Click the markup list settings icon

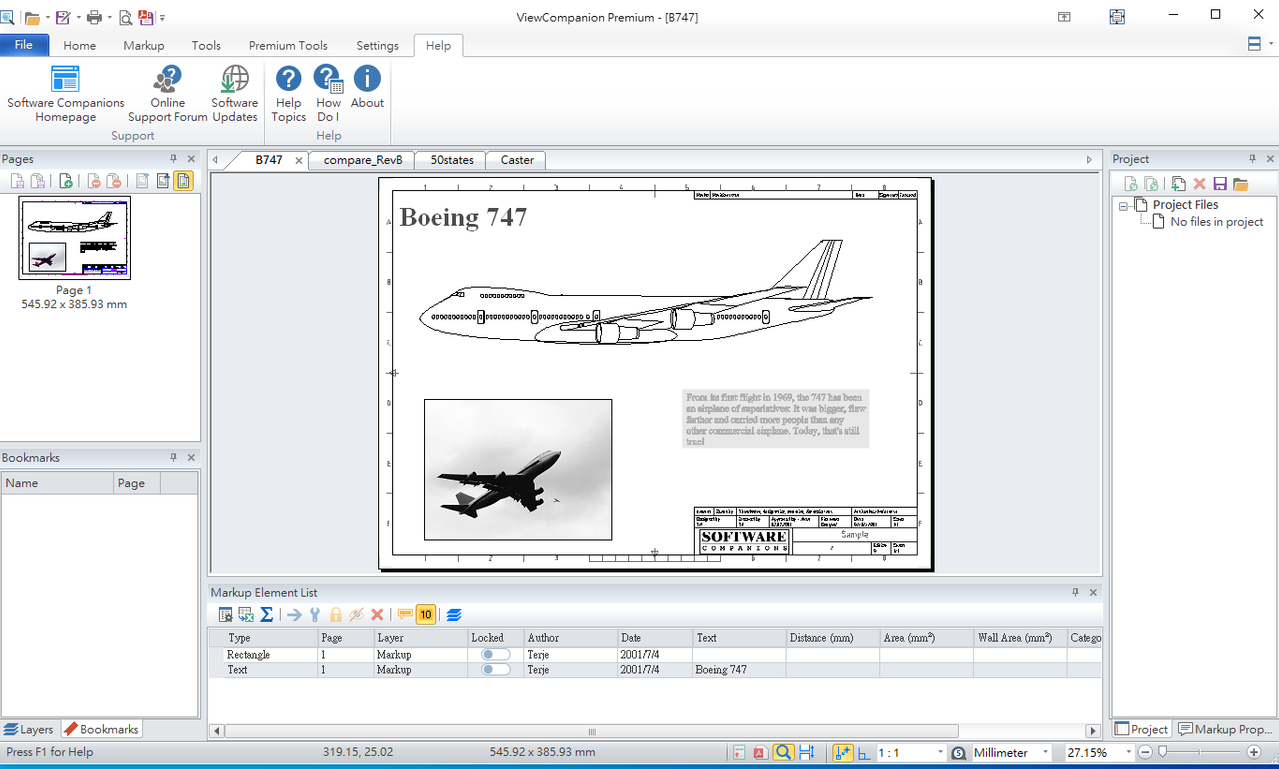[226, 615]
